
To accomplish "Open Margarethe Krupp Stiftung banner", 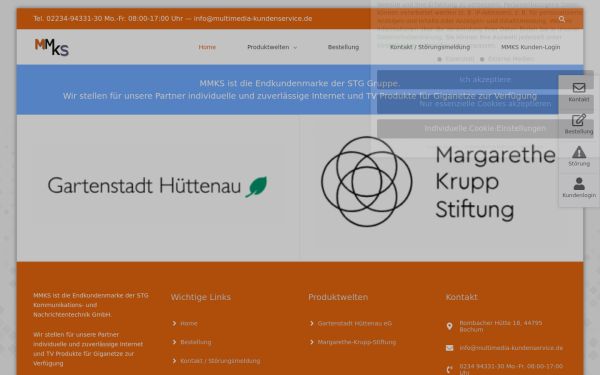I will tap(438, 181).
